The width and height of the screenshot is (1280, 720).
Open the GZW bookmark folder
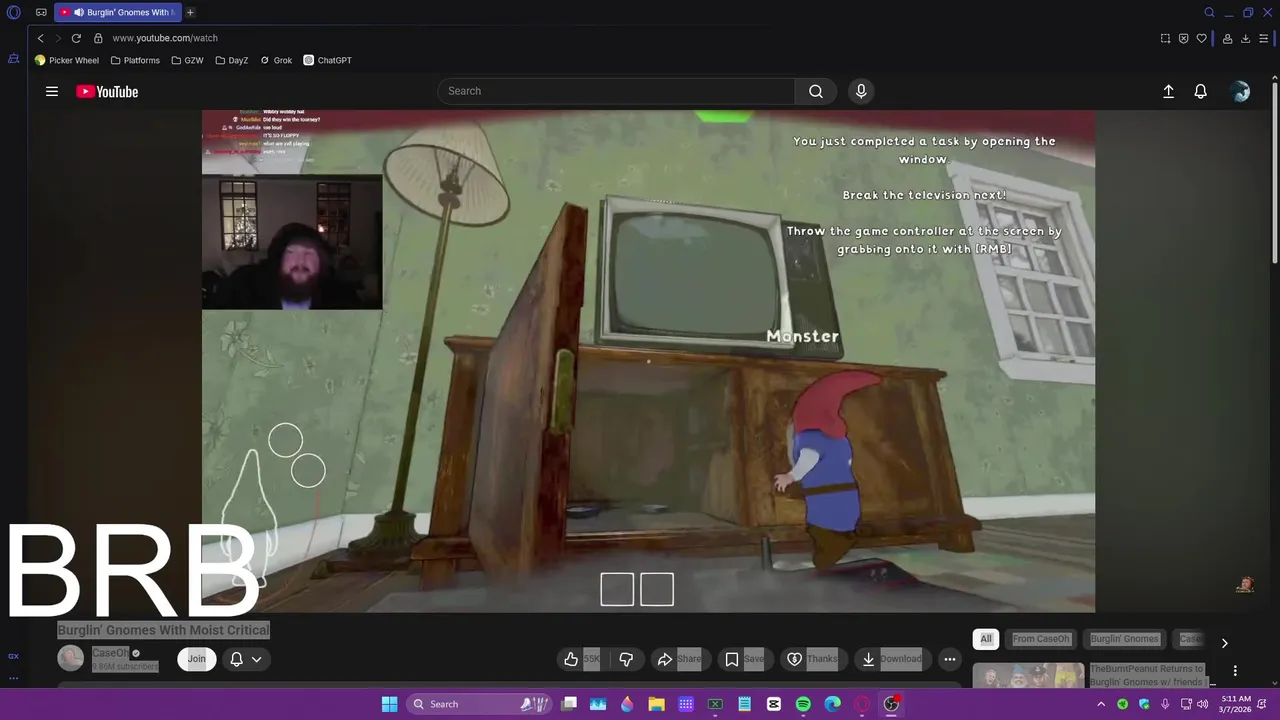pyautogui.click(x=187, y=60)
